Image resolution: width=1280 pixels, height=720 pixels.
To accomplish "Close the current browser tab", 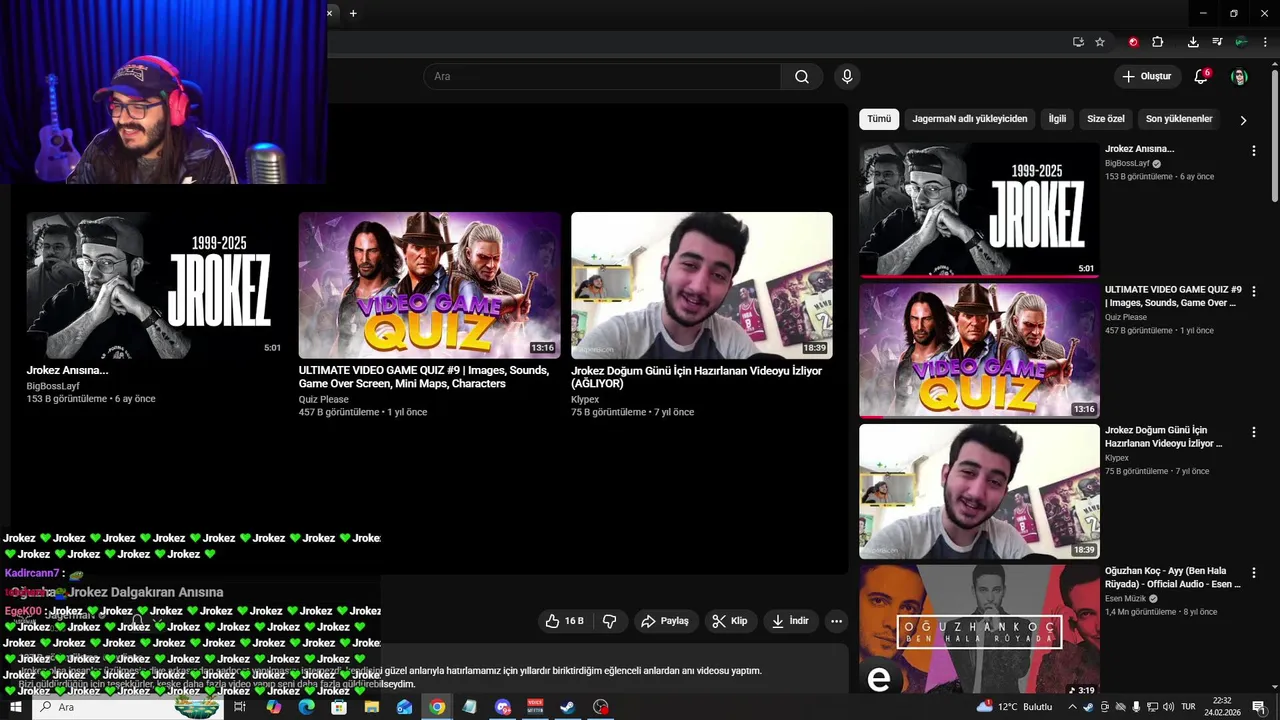I will (x=329, y=13).
